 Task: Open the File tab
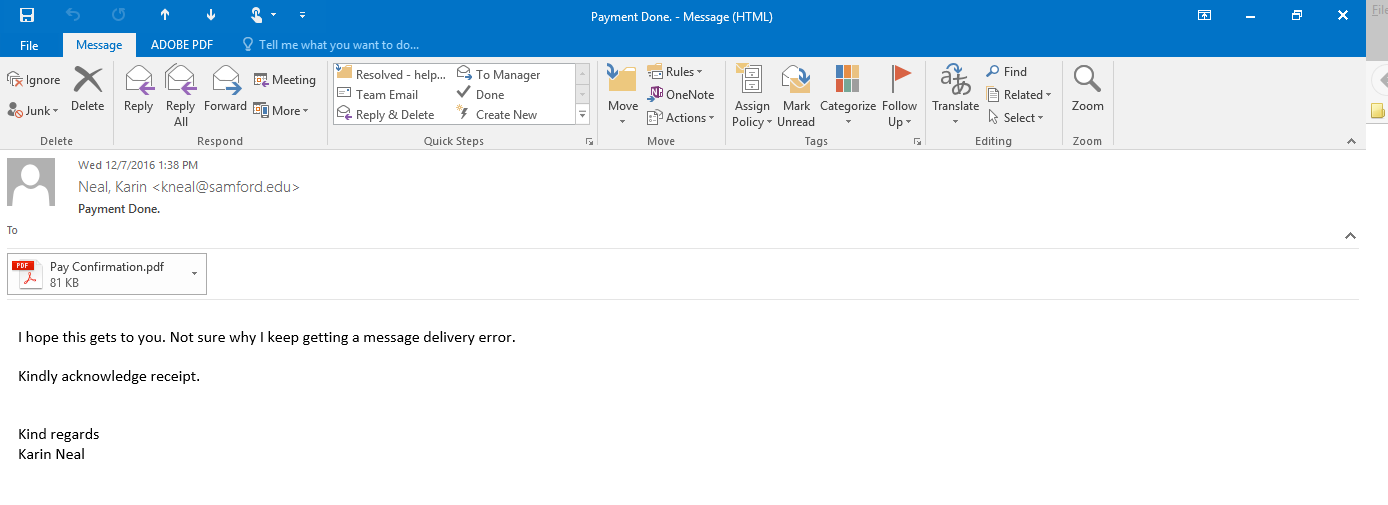[x=29, y=45]
